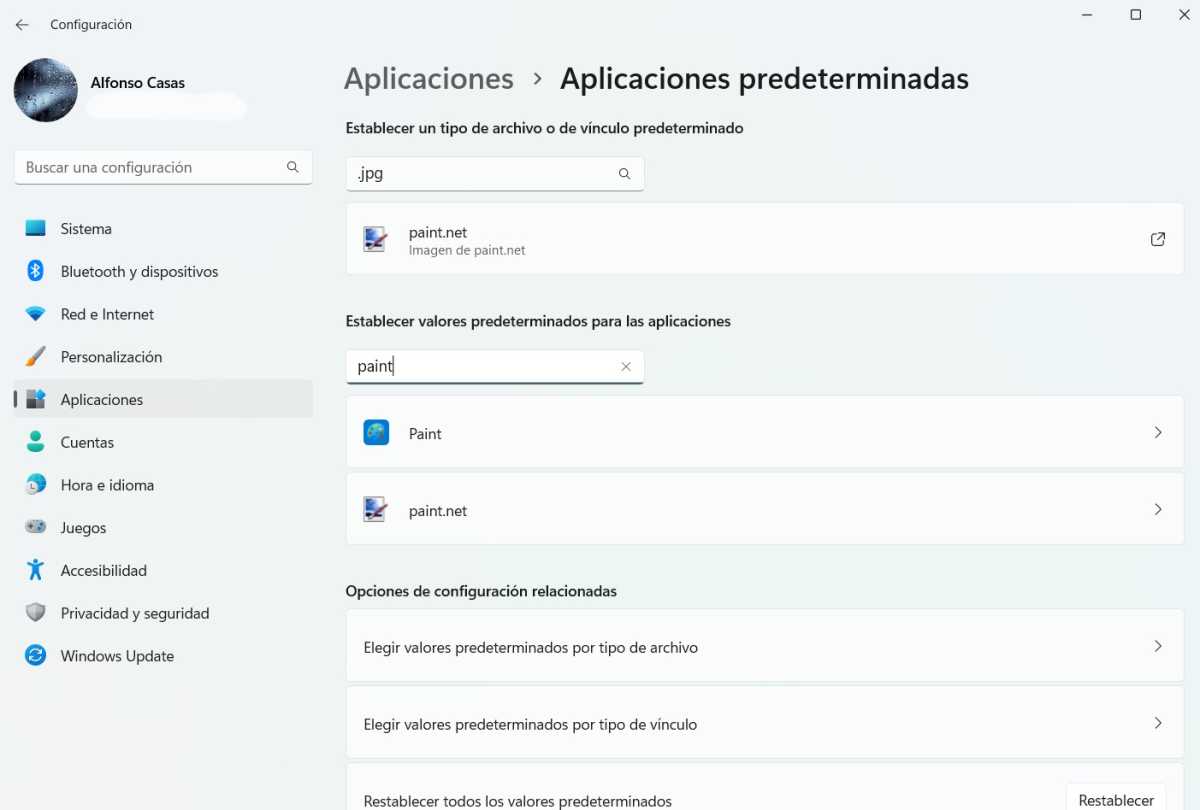The width and height of the screenshot is (1200, 810).
Task: Click the Sistema monitor icon
Action: [x=36, y=228]
